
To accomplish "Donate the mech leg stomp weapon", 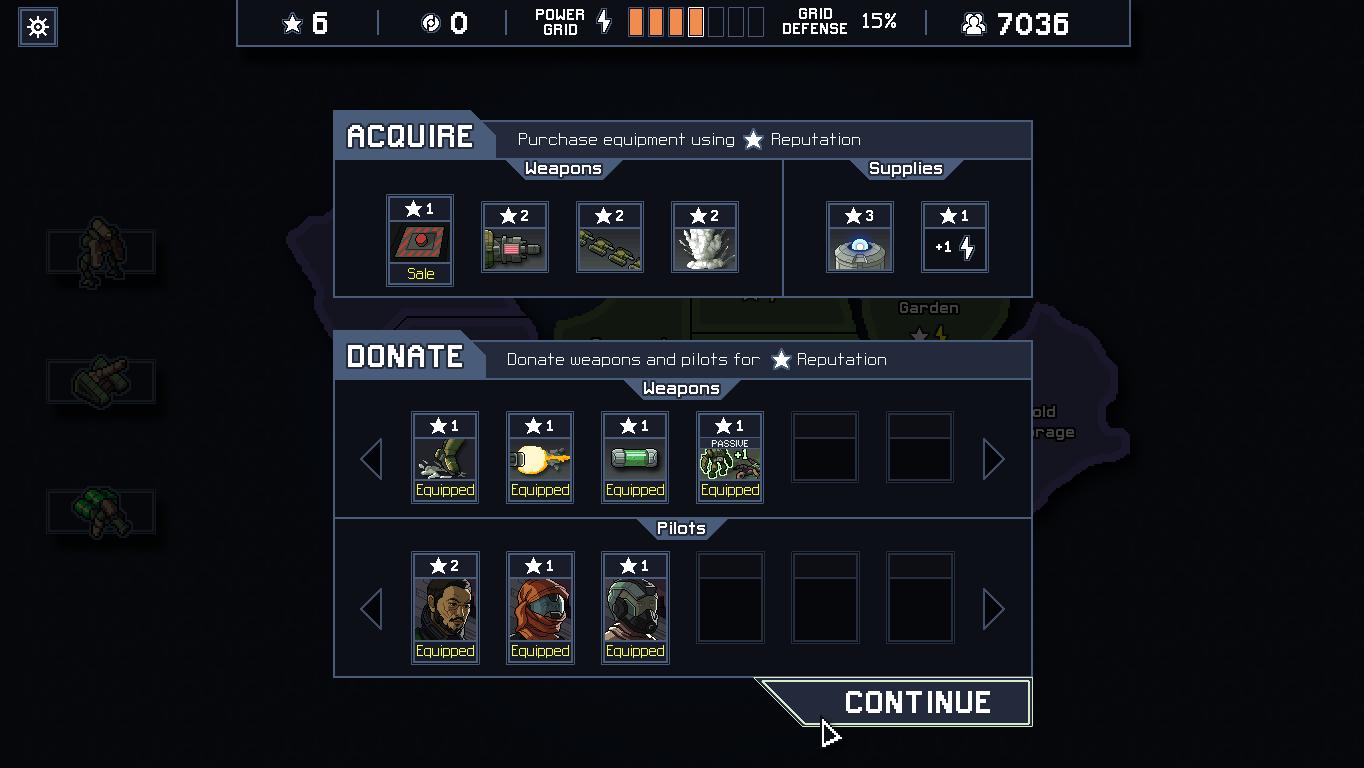I will [445, 457].
